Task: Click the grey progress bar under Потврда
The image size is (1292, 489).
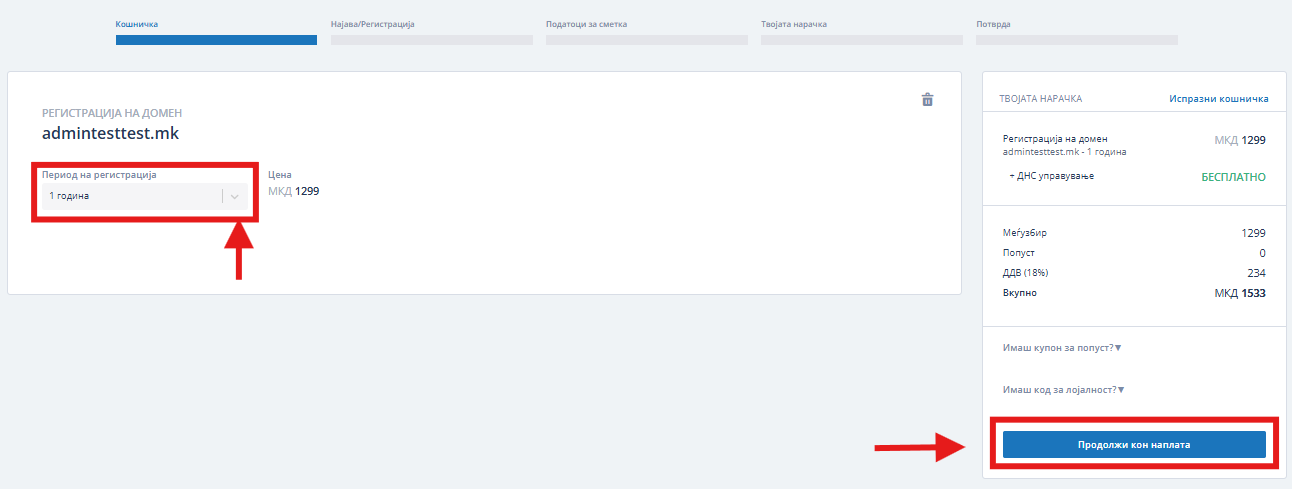Action: click(1076, 40)
